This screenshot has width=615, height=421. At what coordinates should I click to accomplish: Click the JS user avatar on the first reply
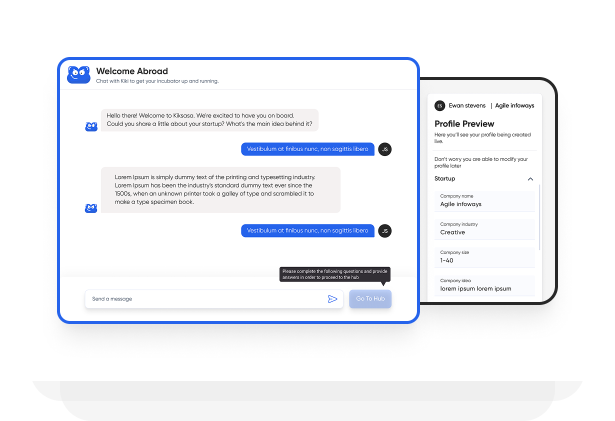pos(385,148)
